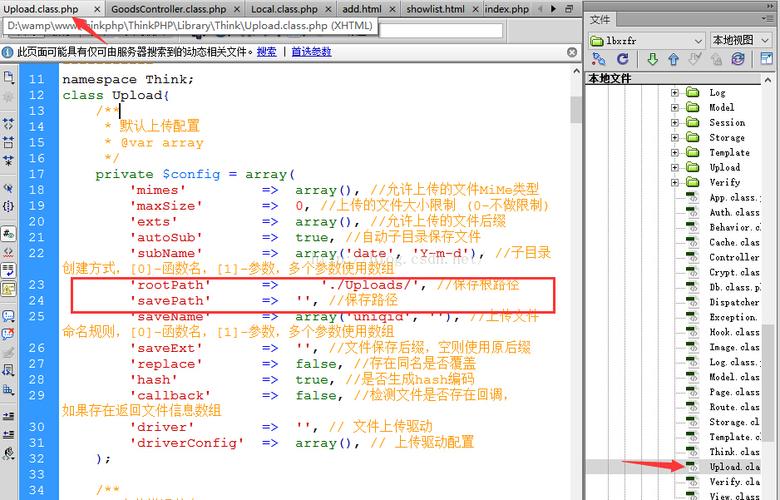Expand the Template folder
The width and height of the screenshot is (780, 500).
click(x=675, y=152)
